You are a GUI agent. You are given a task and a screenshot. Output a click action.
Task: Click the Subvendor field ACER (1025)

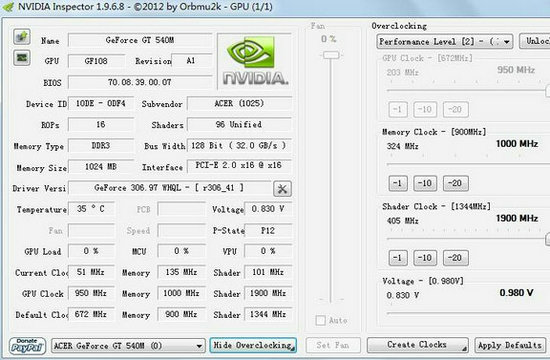coord(240,104)
